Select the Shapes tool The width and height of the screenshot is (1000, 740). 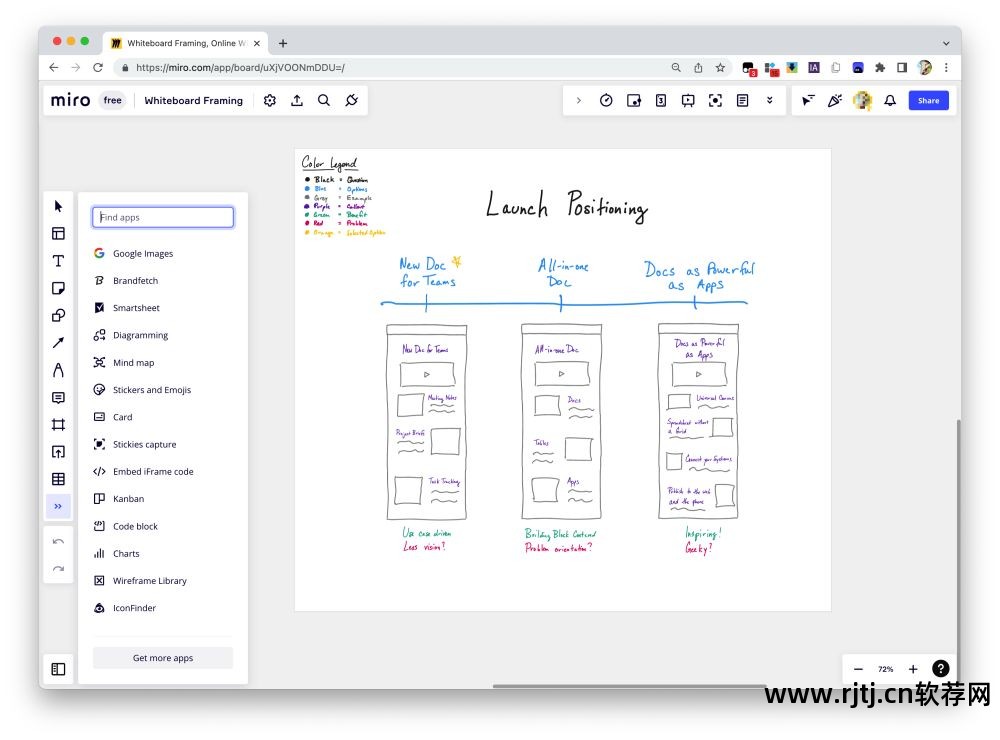click(x=58, y=316)
